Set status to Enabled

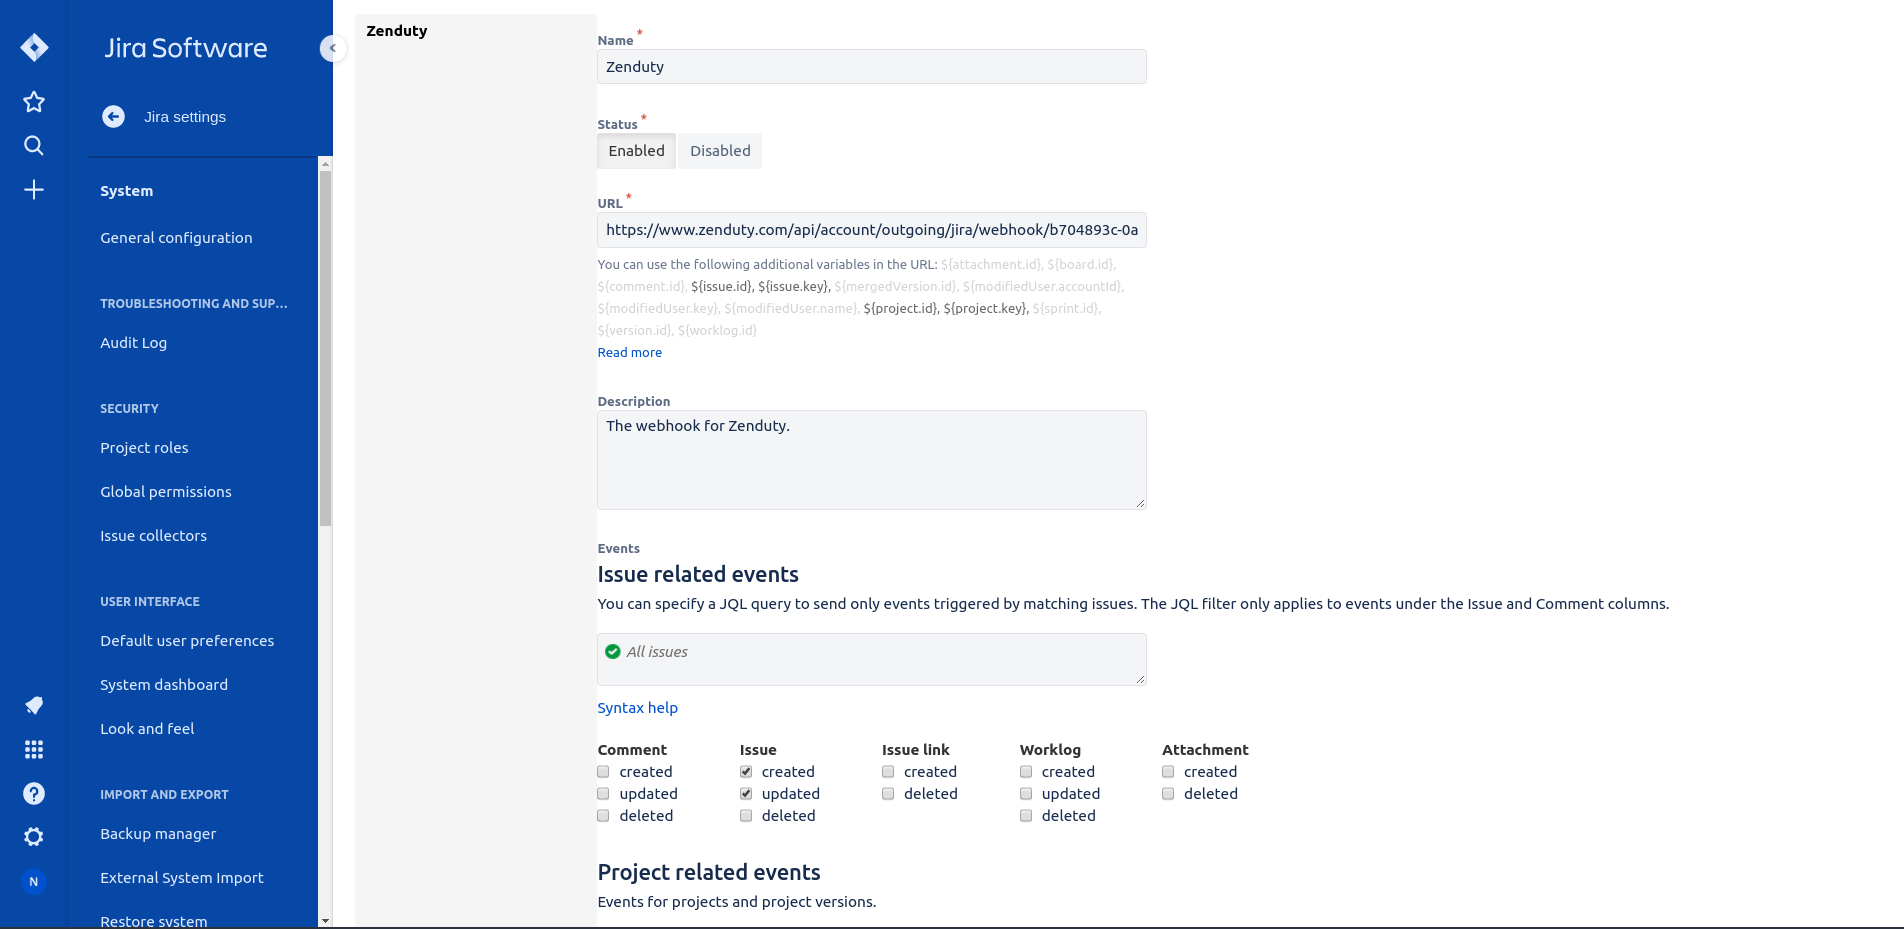coord(636,151)
